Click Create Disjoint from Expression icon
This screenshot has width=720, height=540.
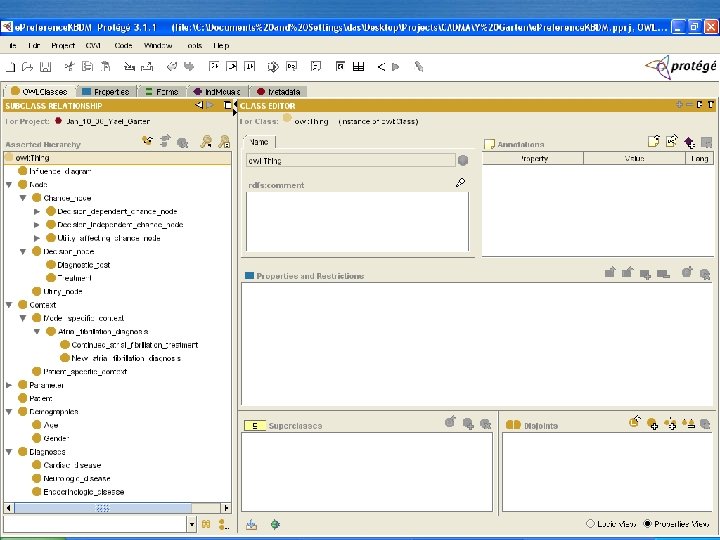[635, 422]
